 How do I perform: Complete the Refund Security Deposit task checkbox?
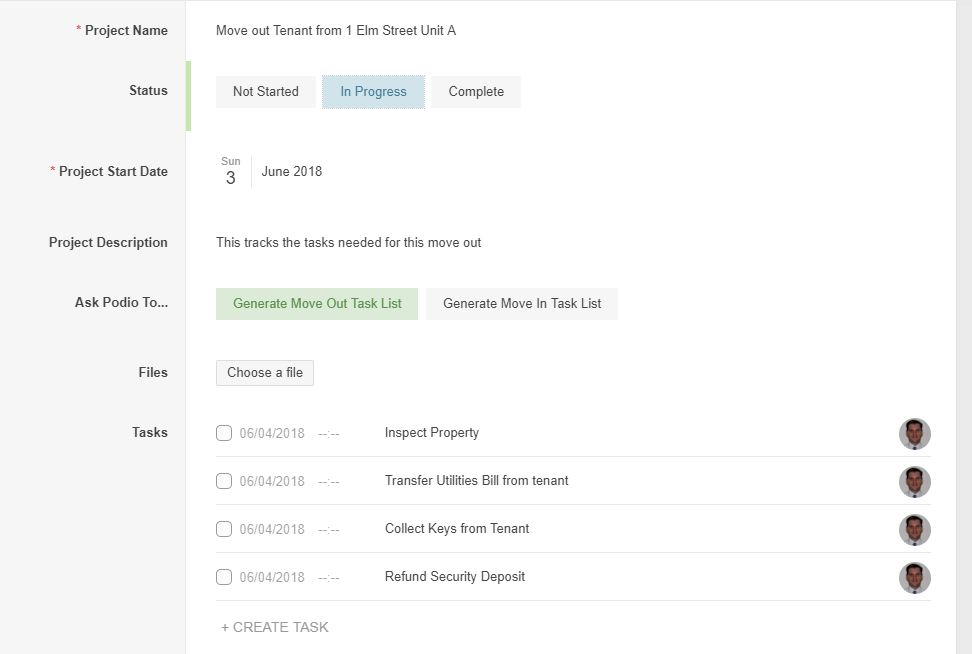click(x=224, y=577)
